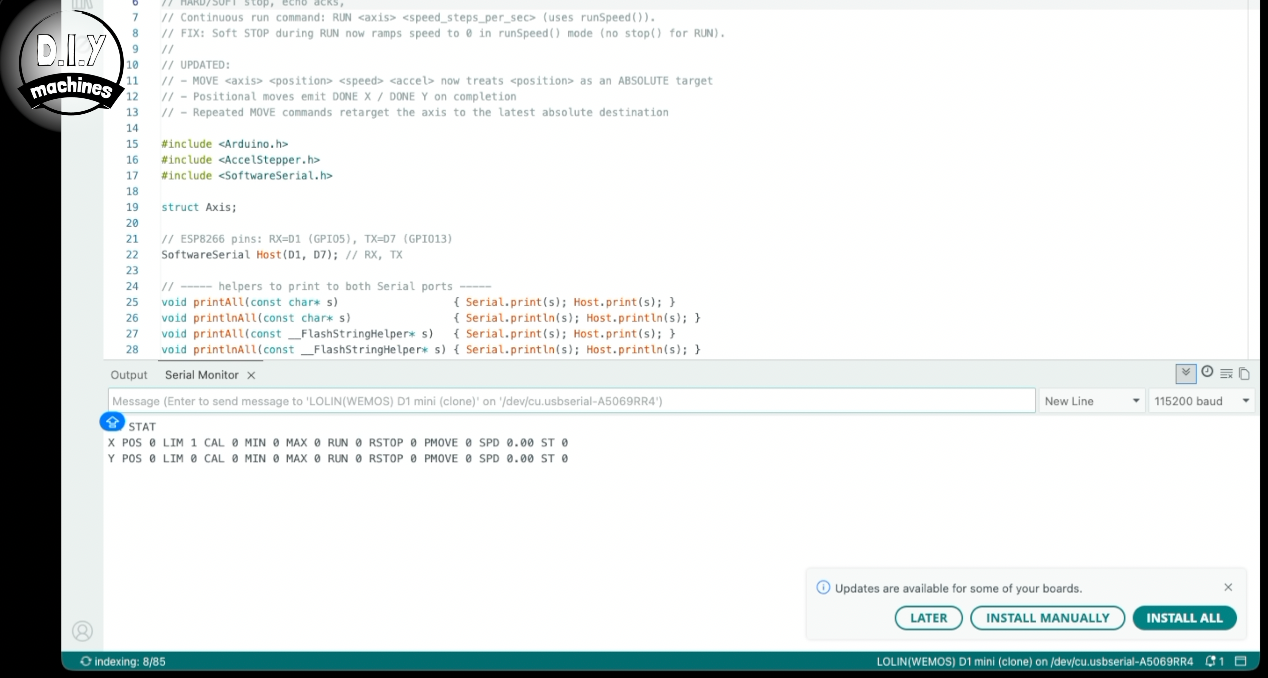Copy serial output with the pages icon
Image resolution: width=1268 pixels, height=678 pixels.
click(1244, 374)
